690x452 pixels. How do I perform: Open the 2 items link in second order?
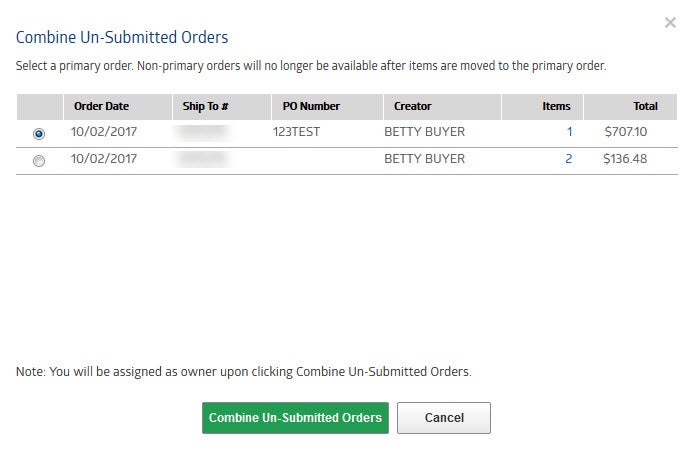click(x=569, y=159)
